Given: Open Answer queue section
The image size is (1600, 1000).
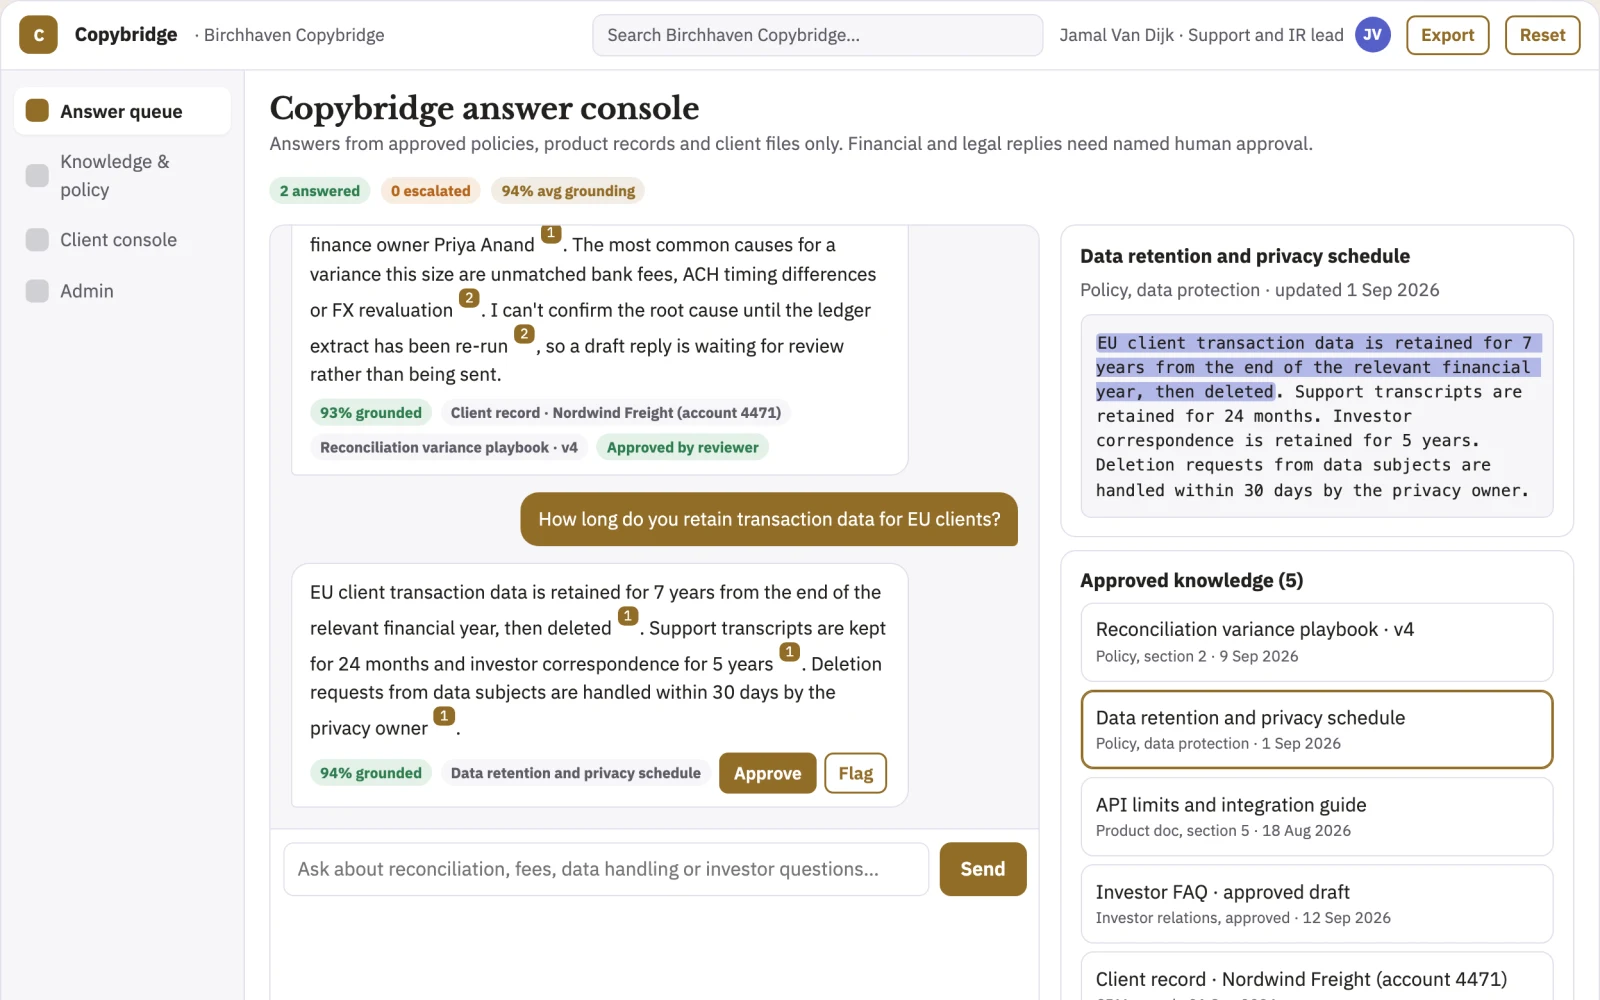Looking at the screenshot, I should point(122,111).
